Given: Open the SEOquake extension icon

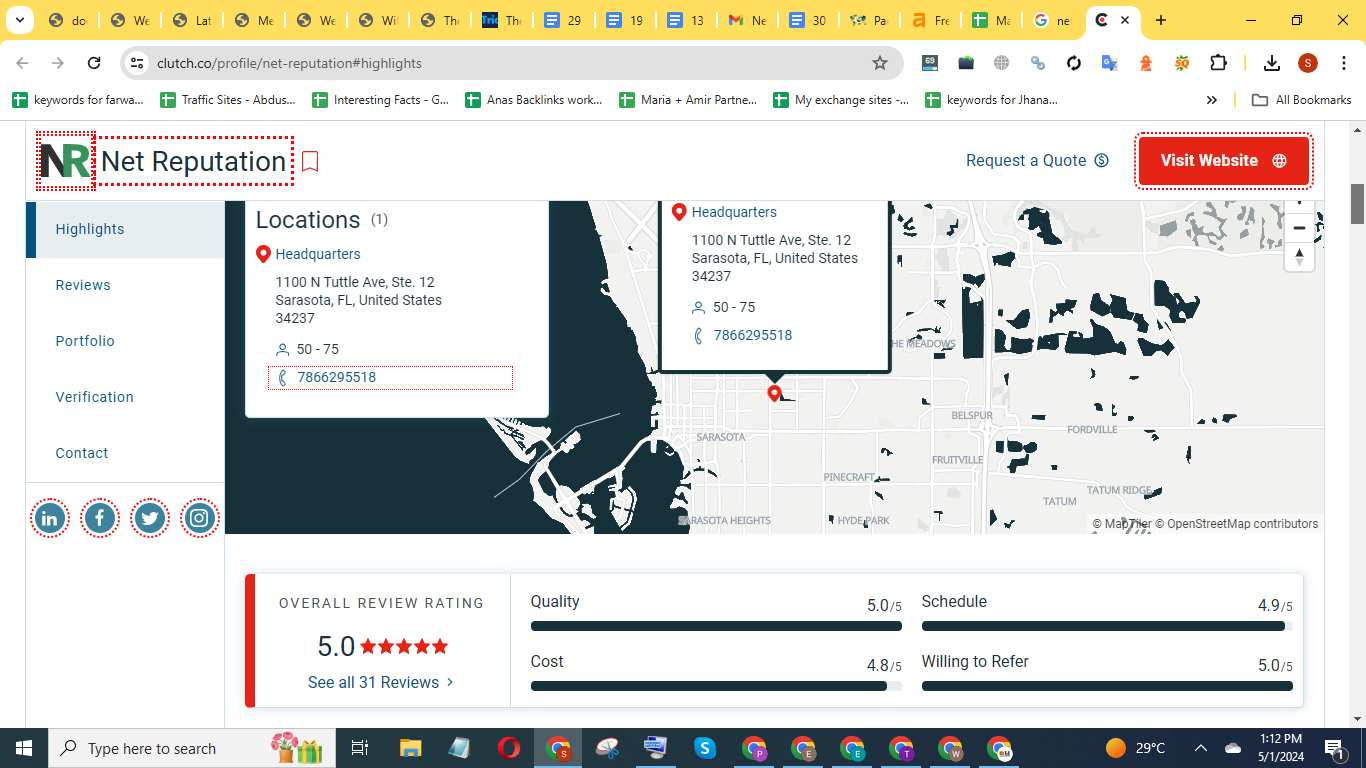Looking at the screenshot, I should coord(1182,63).
